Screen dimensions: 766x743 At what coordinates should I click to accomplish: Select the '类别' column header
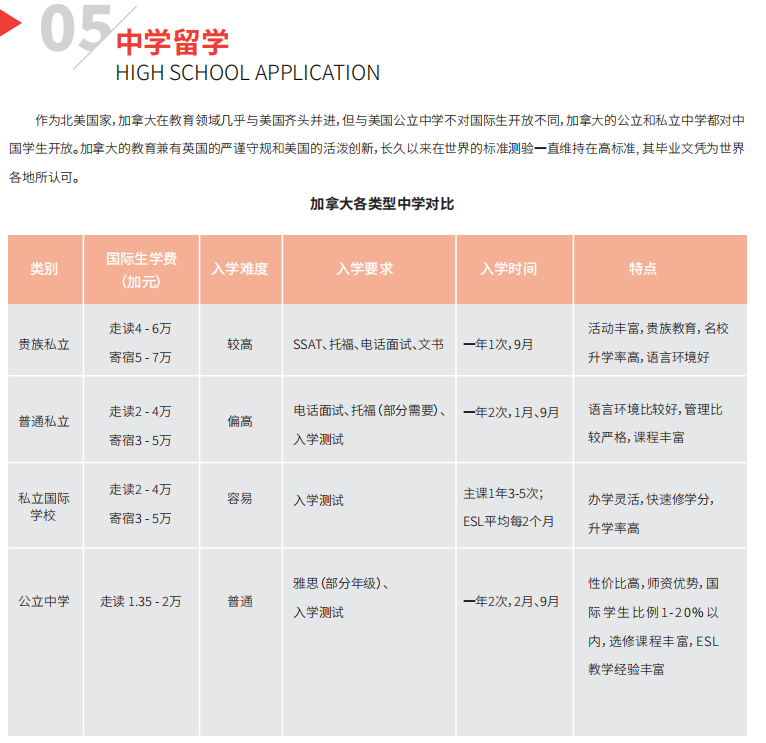[x=44, y=269]
